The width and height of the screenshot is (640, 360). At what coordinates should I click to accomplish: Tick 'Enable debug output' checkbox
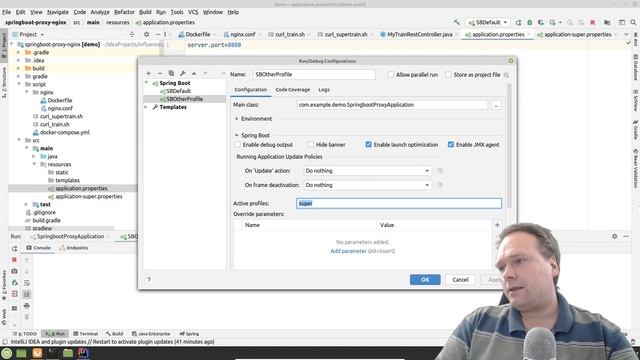click(x=238, y=144)
